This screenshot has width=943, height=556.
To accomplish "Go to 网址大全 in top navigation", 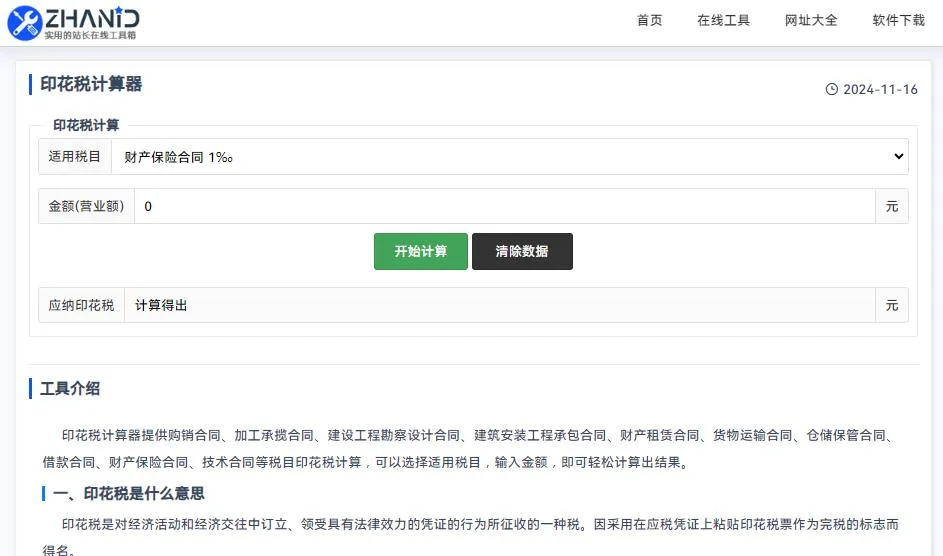I will 811,20.
